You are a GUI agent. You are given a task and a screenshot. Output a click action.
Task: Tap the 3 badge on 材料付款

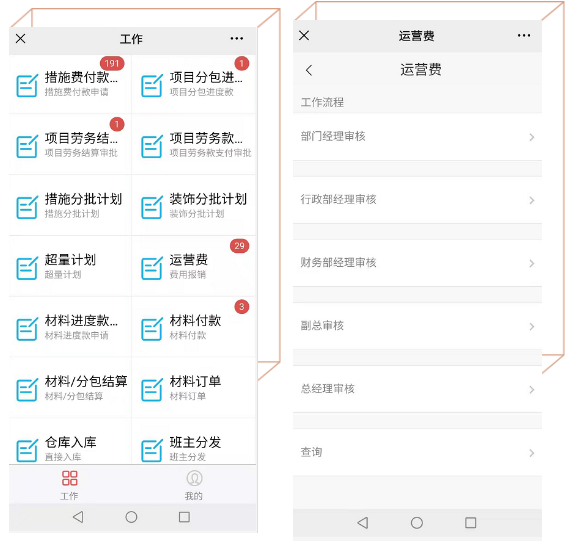(242, 307)
